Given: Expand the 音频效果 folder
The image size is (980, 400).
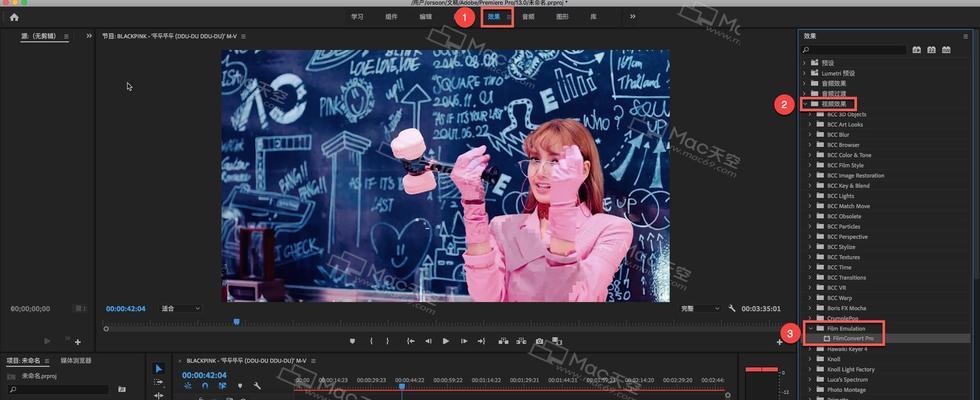Looking at the screenshot, I should [x=806, y=83].
